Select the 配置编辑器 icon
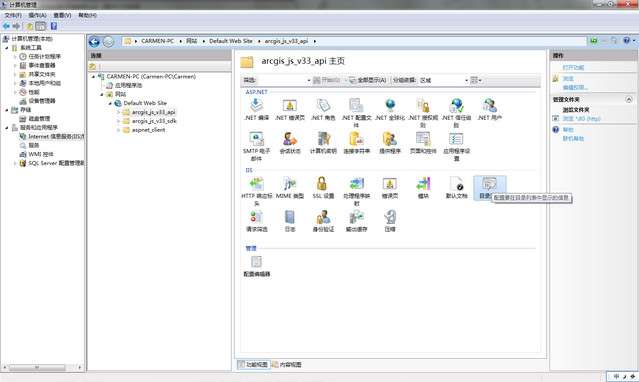639x382 pixels. pyautogui.click(x=256, y=266)
